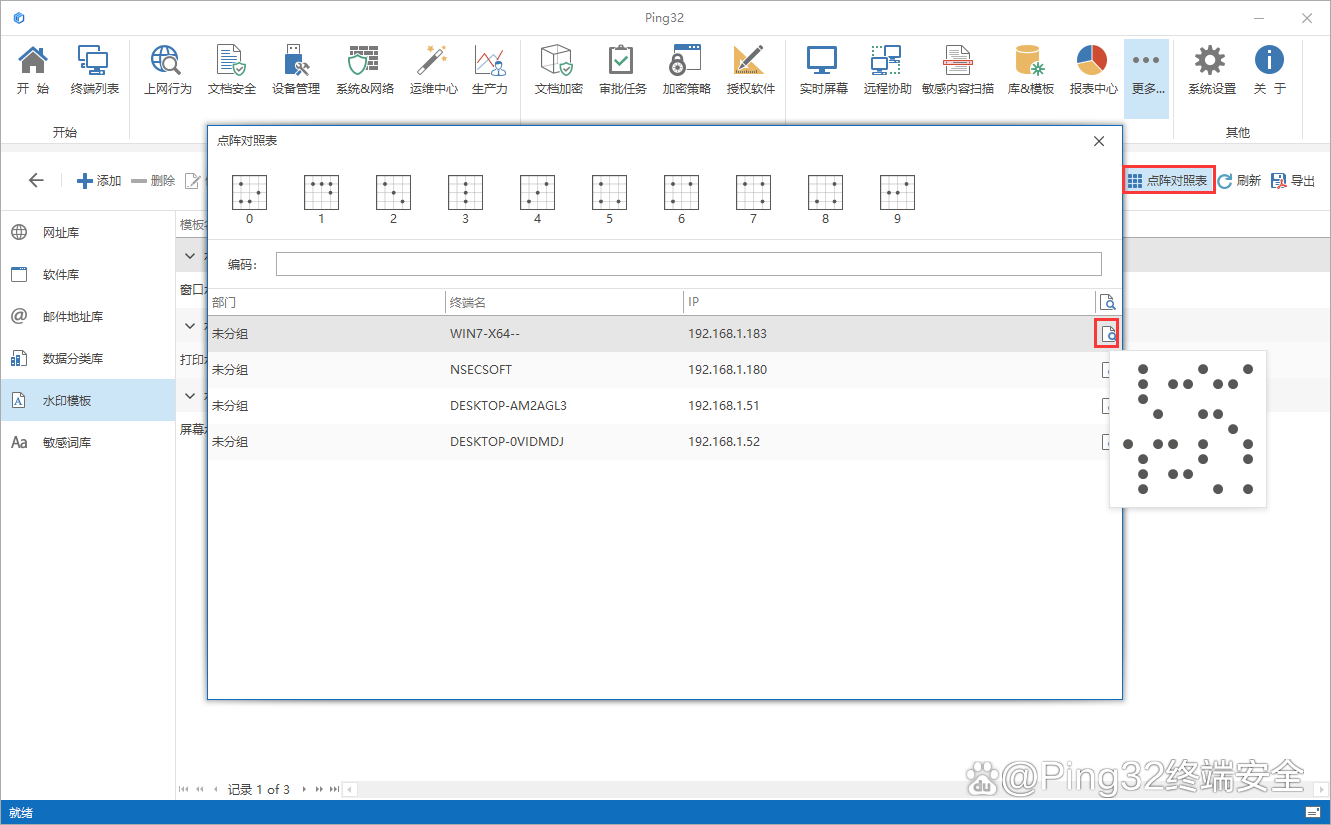Open 实时屏幕 real-time screen
Image resolution: width=1331 pixels, height=825 pixels.
(823, 70)
